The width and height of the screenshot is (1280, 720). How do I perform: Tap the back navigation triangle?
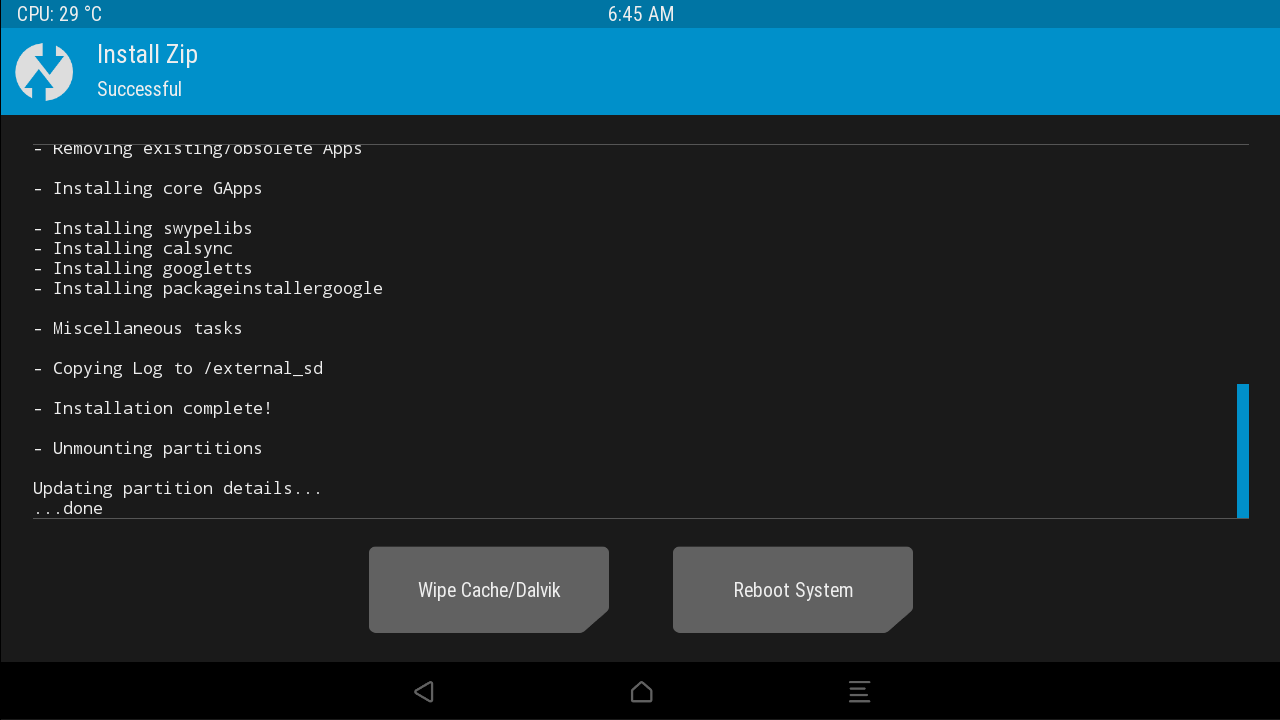point(424,691)
